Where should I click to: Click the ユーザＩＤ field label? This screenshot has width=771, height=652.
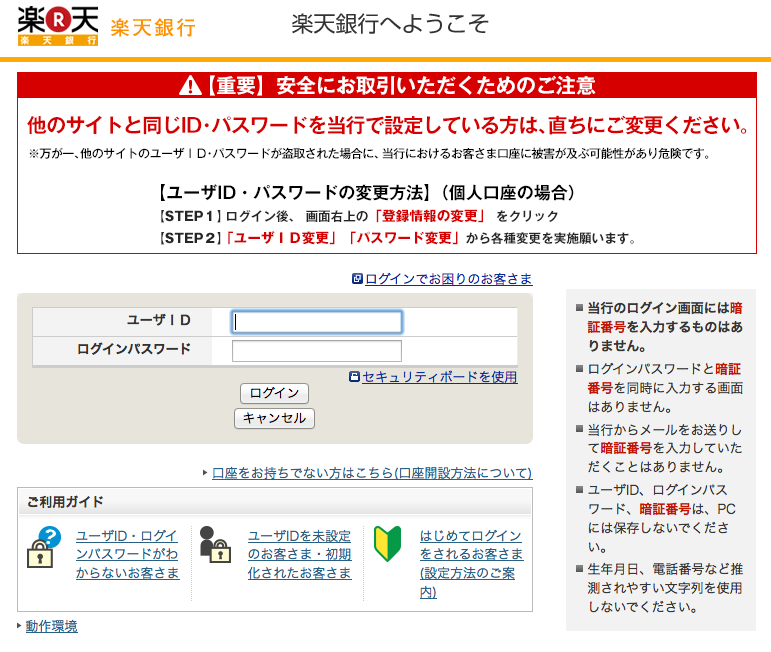(158, 320)
